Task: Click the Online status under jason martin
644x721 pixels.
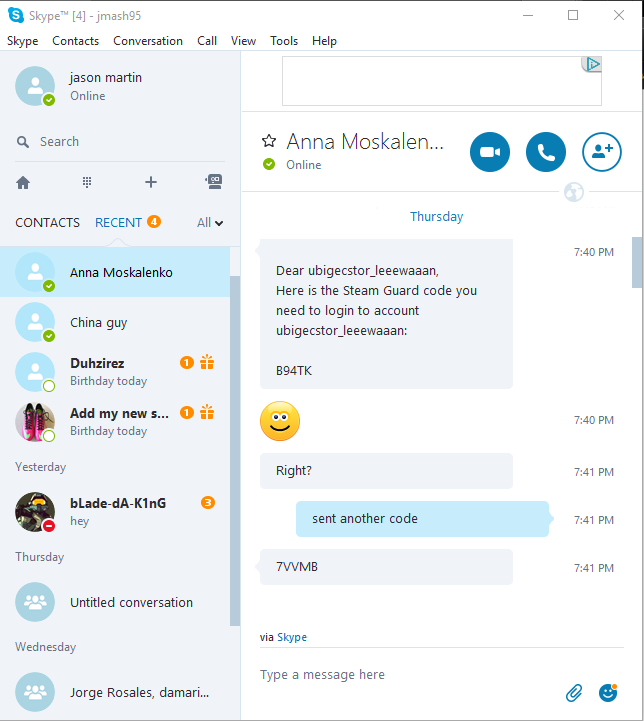Action: pos(87,96)
